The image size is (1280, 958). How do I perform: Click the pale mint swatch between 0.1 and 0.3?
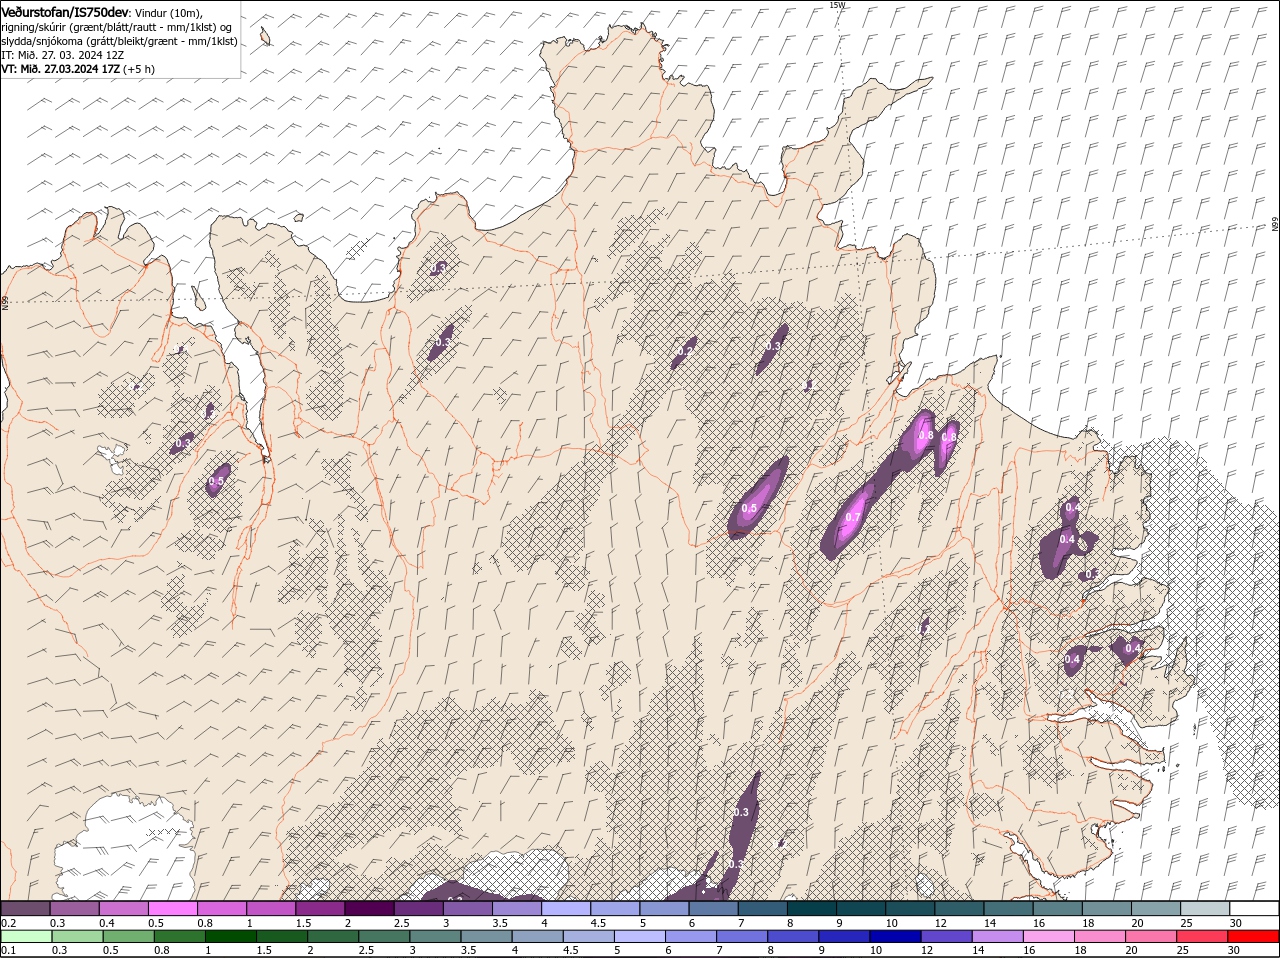pyautogui.click(x=27, y=937)
